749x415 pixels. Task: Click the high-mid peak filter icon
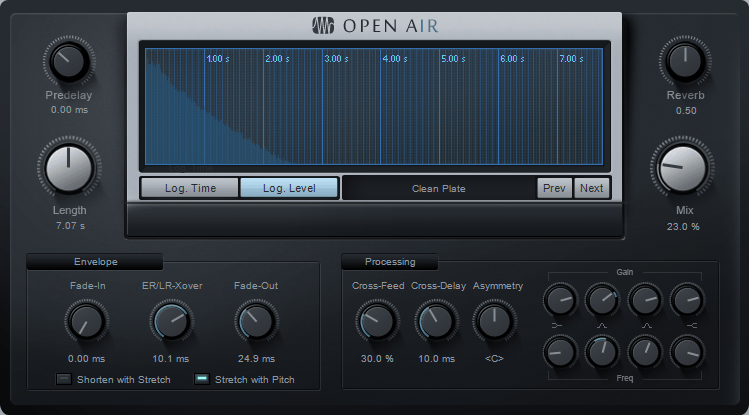point(646,326)
